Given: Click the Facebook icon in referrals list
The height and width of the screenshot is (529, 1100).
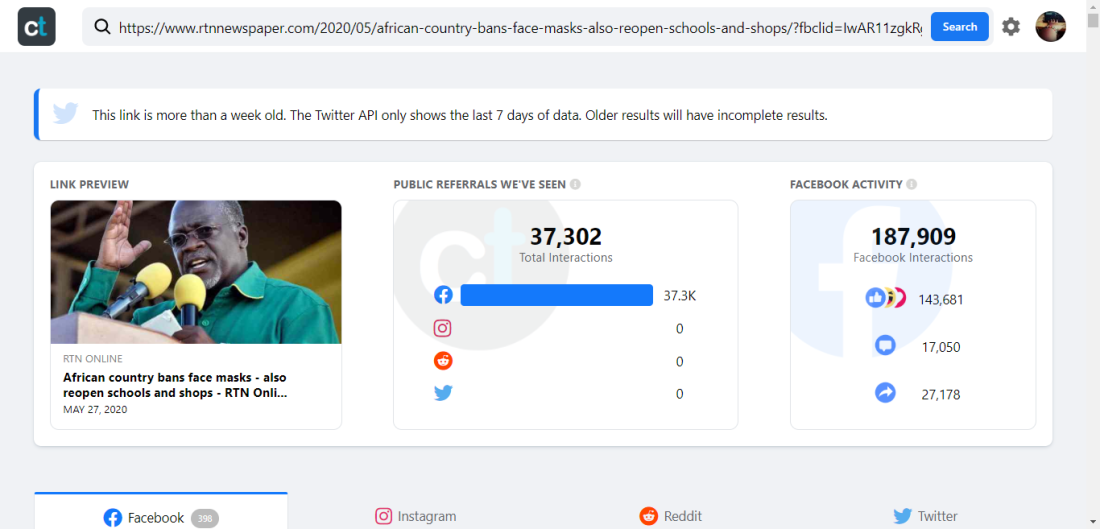Looking at the screenshot, I should pyautogui.click(x=443, y=295).
